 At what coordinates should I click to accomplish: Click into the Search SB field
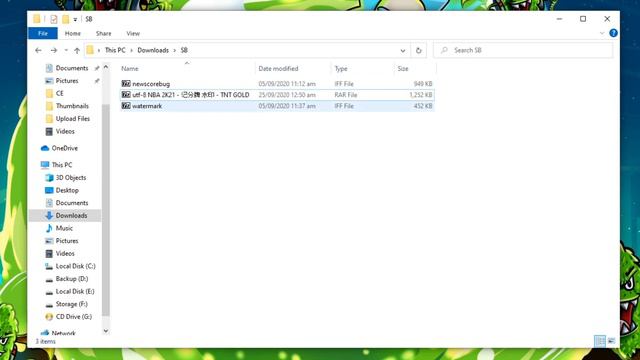tap(523, 50)
